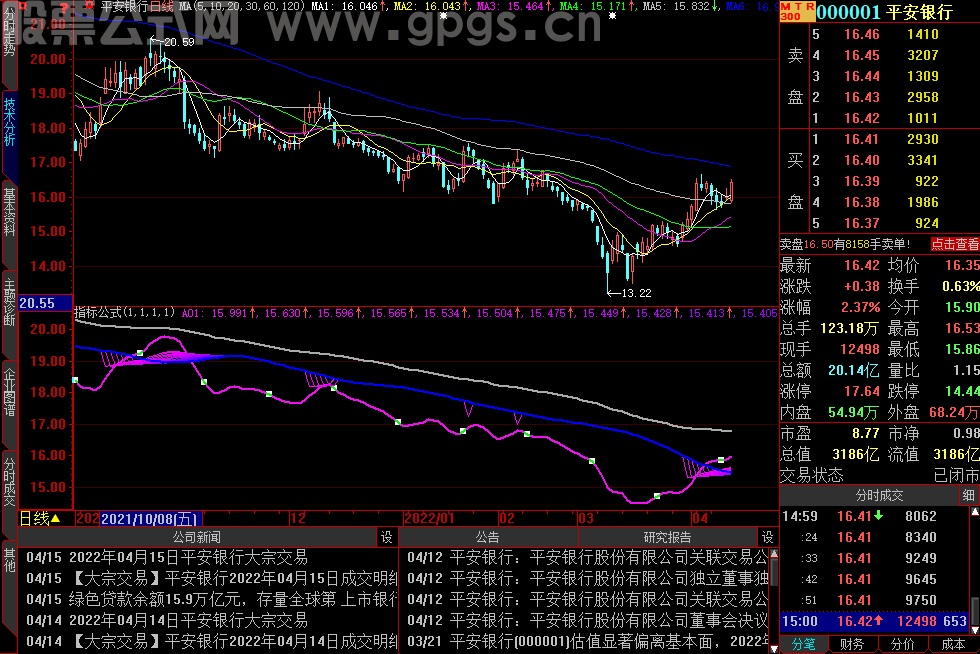
Task: Click the 设 button beside 公司新闻
Action: [x=387, y=537]
